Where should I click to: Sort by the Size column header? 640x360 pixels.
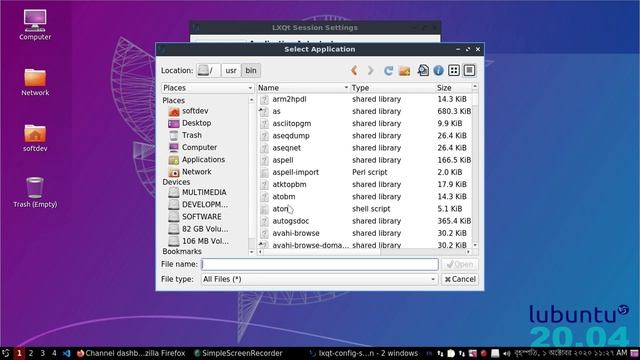tap(453, 88)
